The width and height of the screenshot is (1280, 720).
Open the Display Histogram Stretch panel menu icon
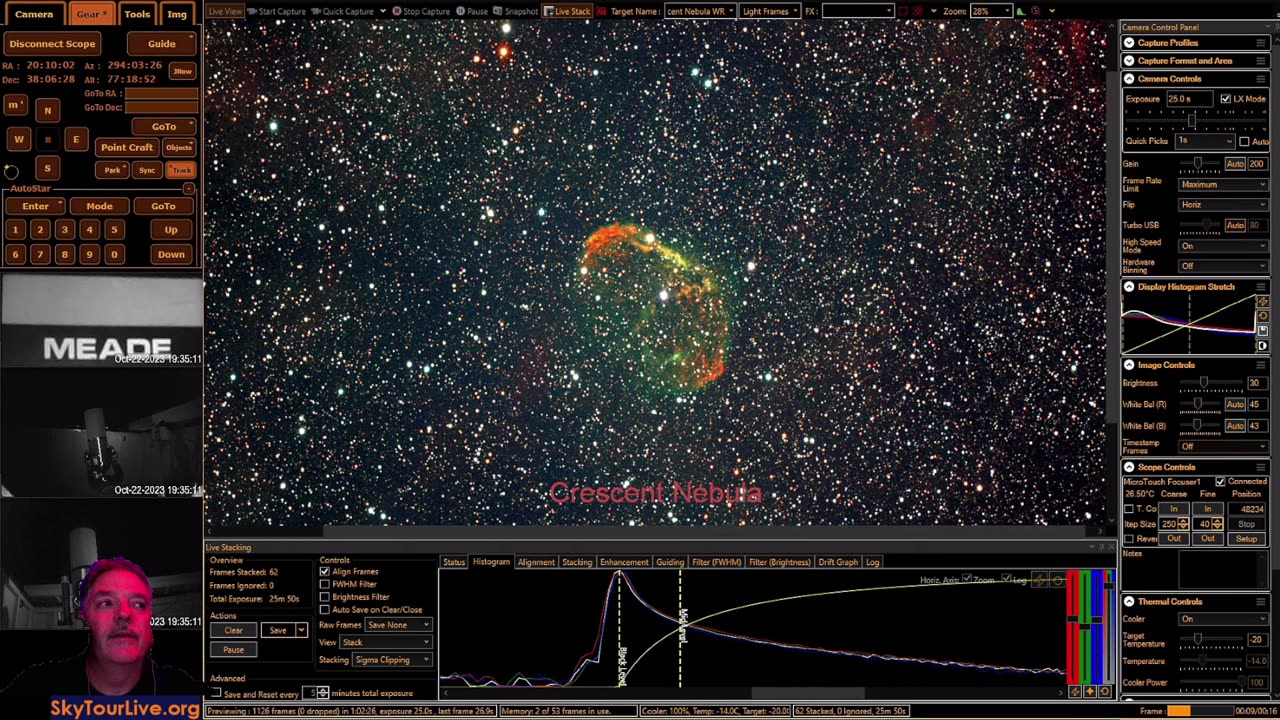[x=1262, y=287]
